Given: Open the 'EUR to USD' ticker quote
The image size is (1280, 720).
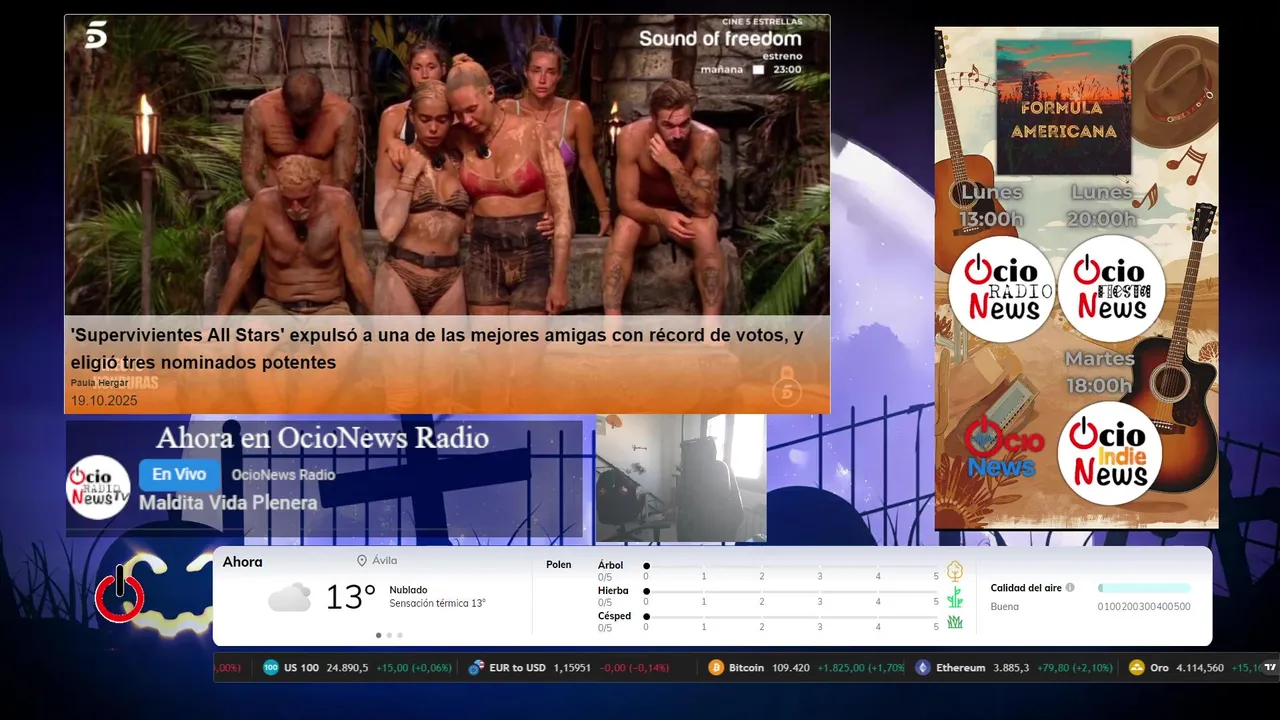Looking at the screenshot, I should coord(569,667).
